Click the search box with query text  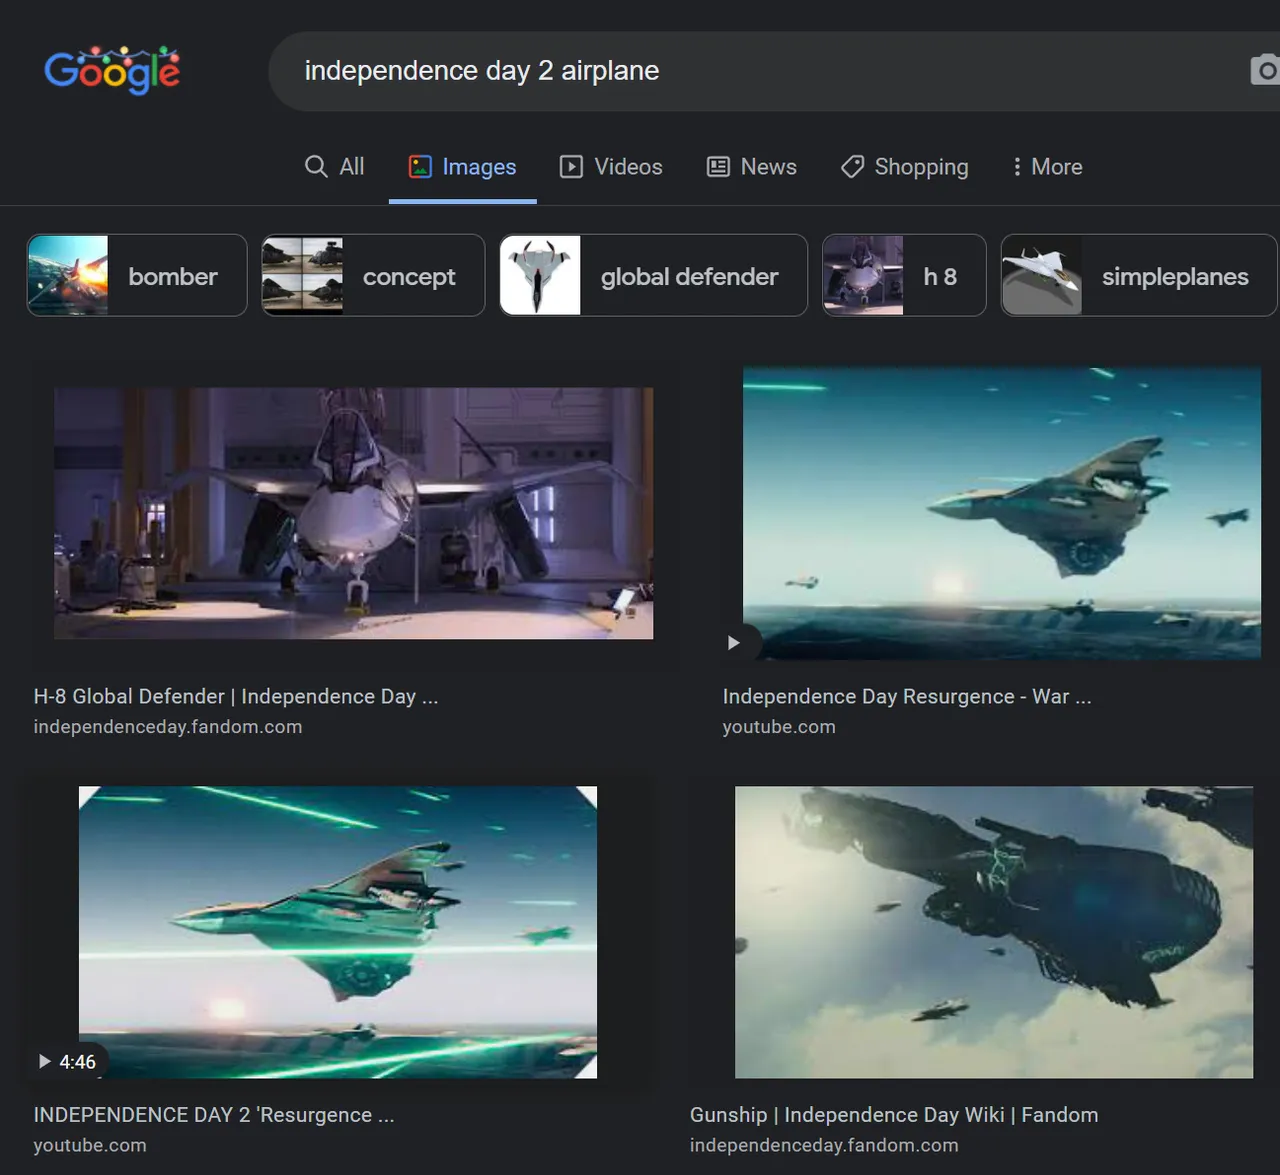[774, 71]
